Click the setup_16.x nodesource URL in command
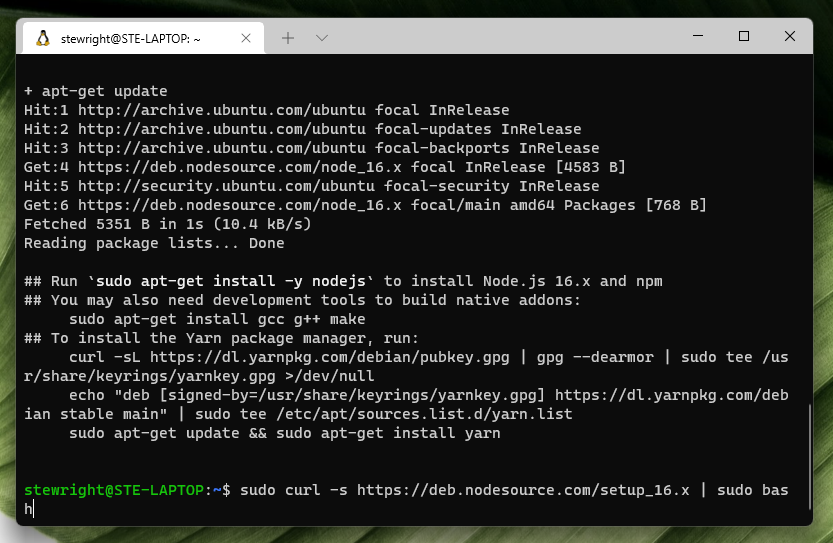Viewport: 833px width, 543px height. 523,490
